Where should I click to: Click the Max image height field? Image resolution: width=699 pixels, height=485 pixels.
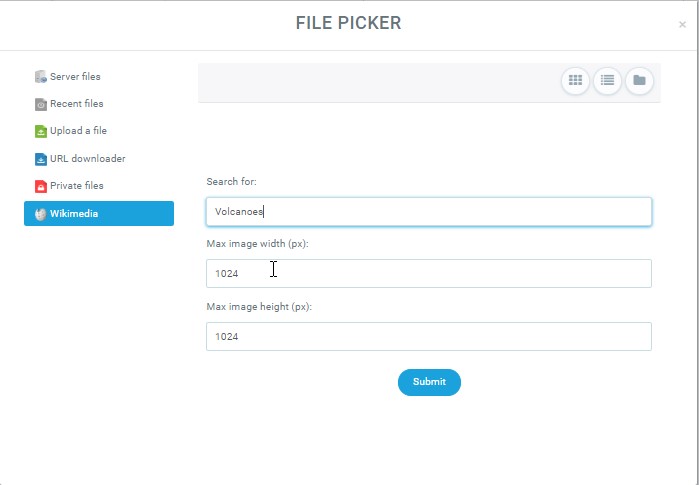[x=428, y=337]
